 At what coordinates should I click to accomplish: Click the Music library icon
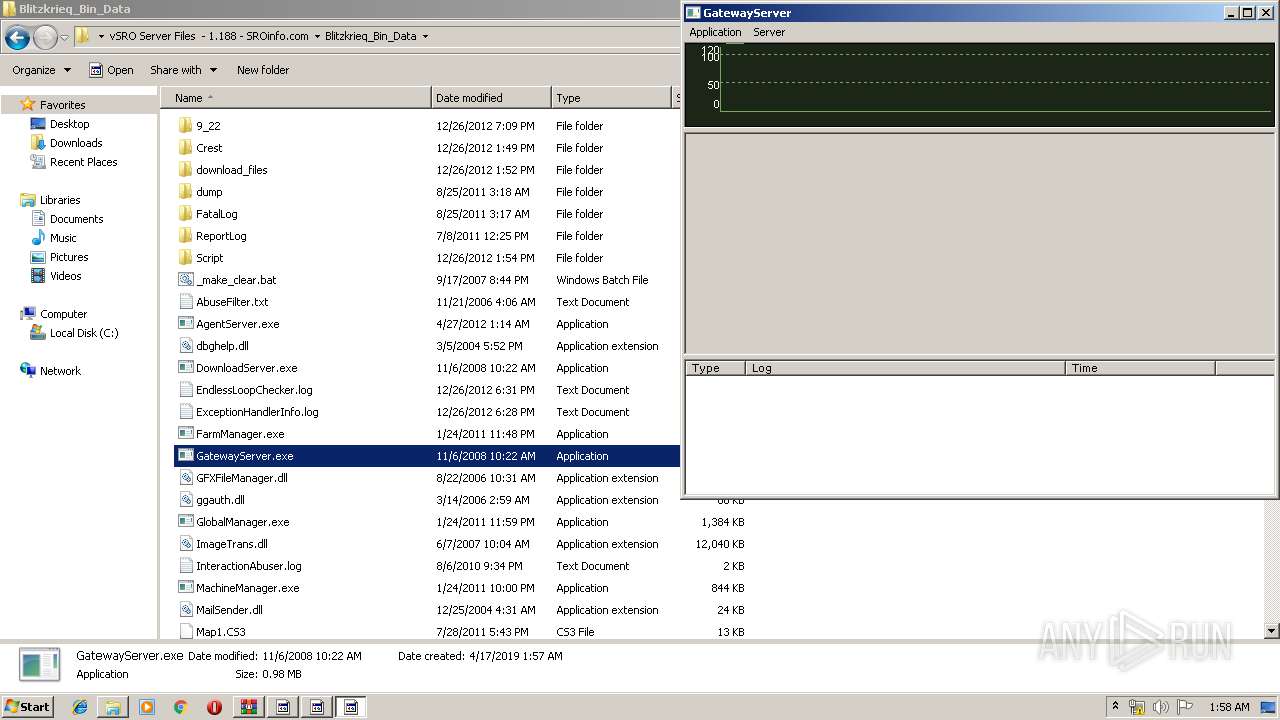tap(38, 238)
